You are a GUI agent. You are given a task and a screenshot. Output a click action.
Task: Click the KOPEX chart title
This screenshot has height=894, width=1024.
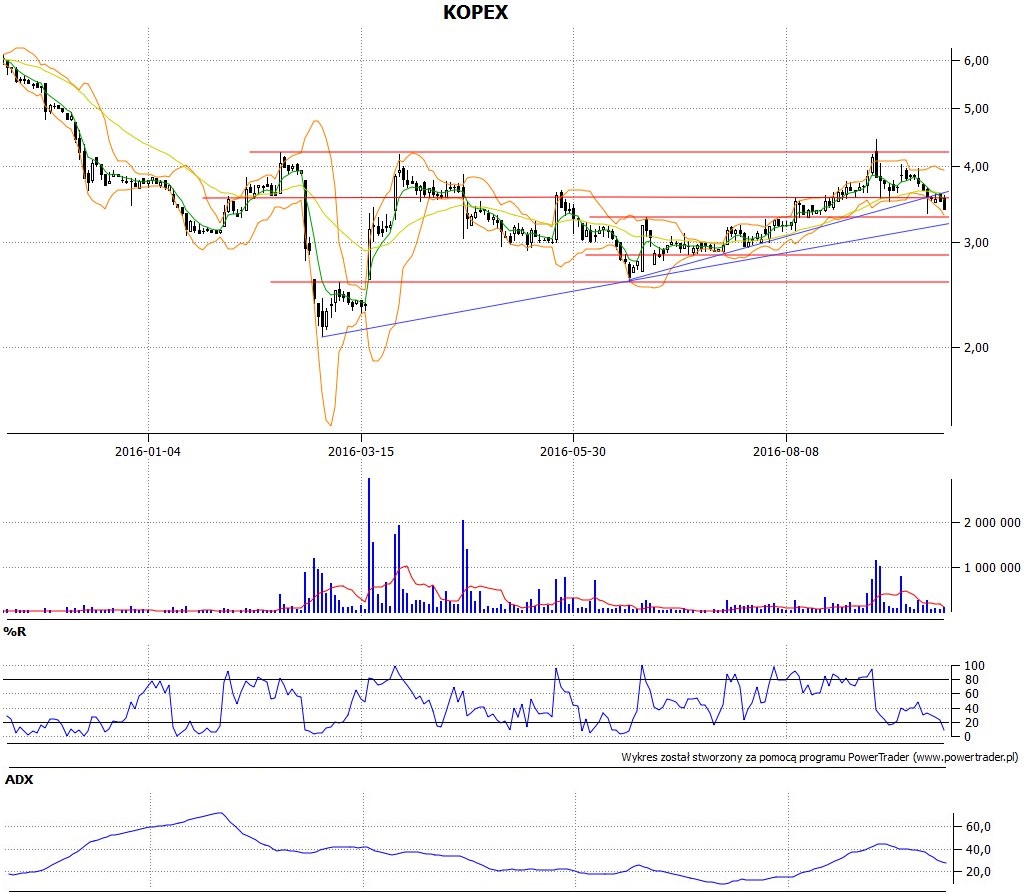[475, 12]
